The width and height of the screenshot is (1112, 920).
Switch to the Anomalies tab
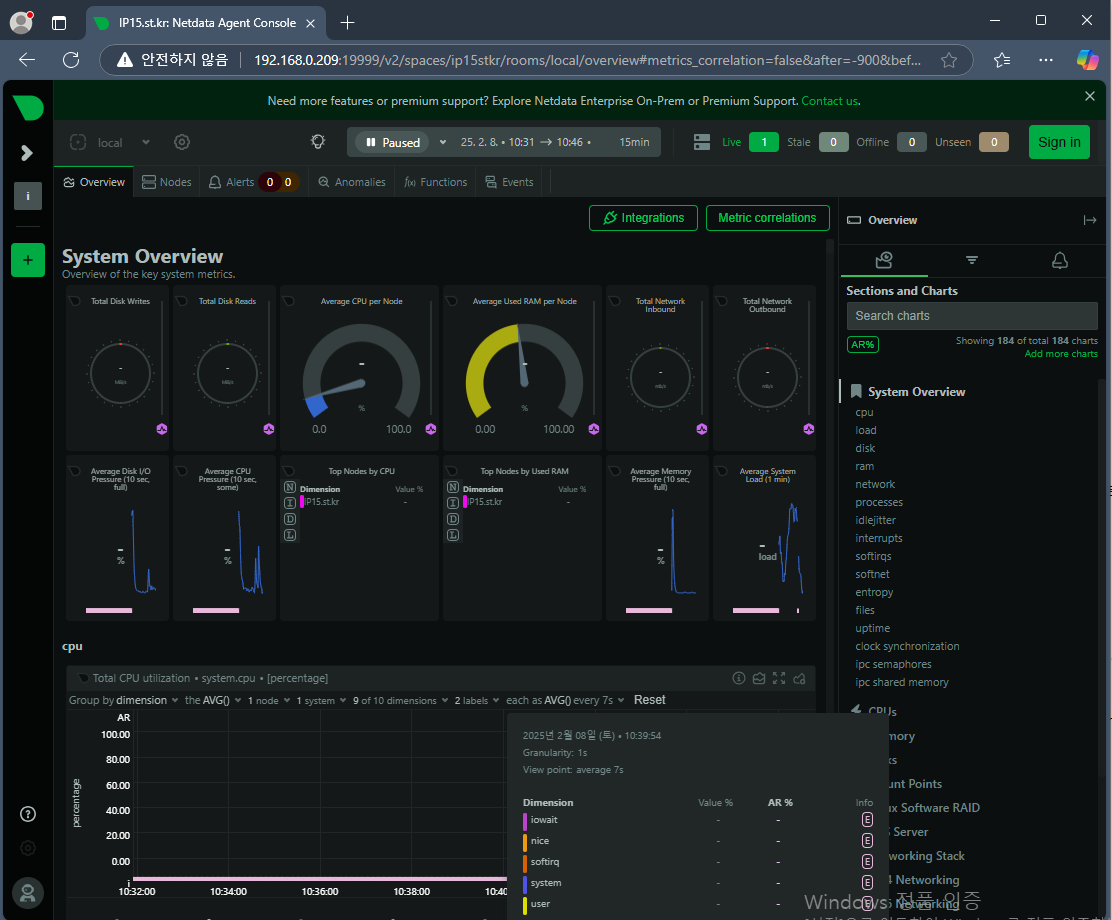[x=352, y=182]
